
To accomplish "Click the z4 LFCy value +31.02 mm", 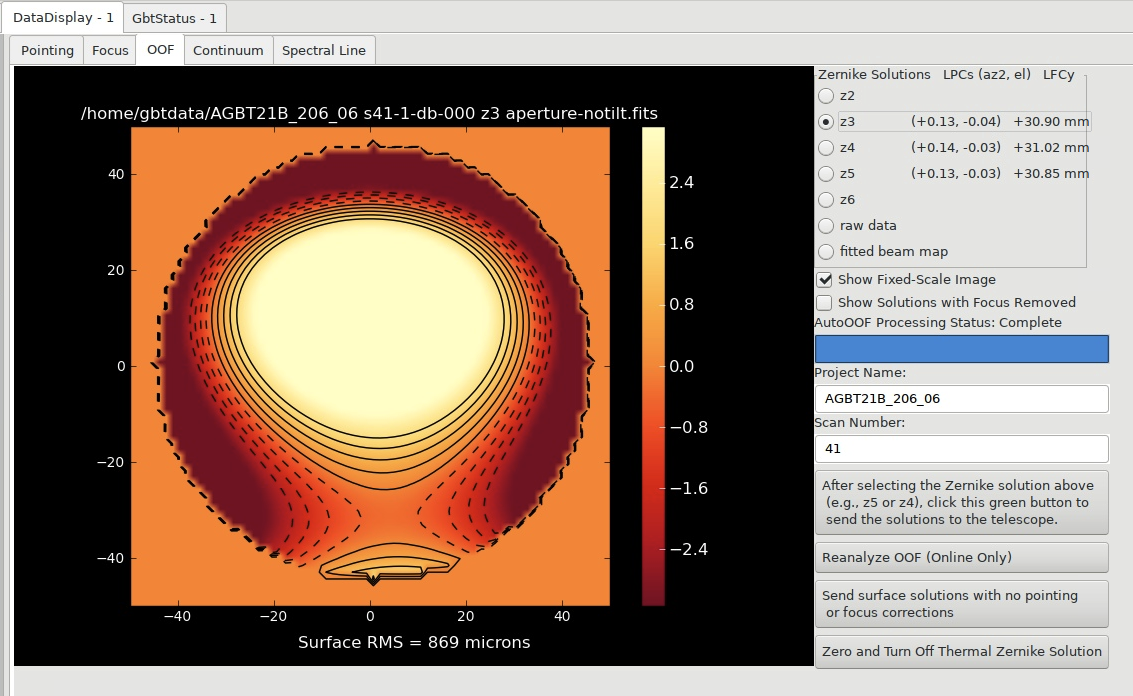I will coord(1051,147).
